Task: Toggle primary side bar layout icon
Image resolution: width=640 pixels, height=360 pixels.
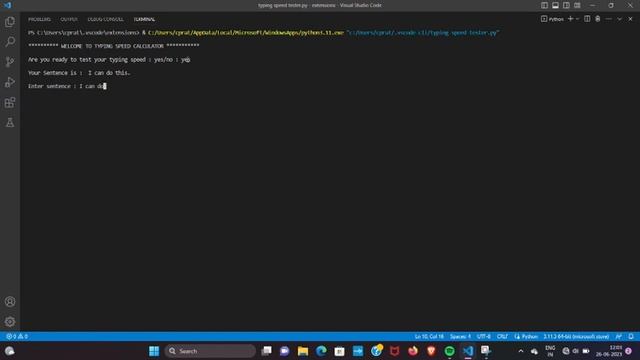Action: pyautogui.click(x=544, y=5)
